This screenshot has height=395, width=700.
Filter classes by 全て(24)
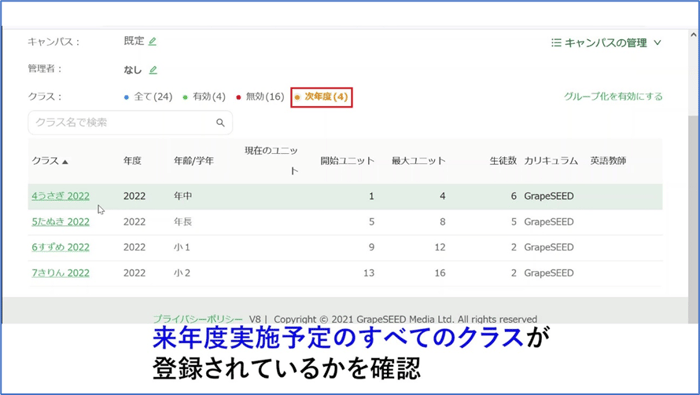(148, 97)
